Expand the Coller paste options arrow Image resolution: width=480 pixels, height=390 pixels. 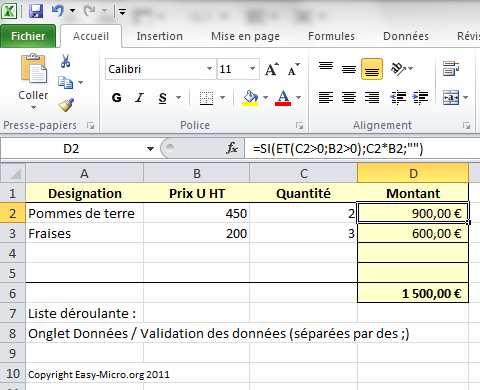click(x=33, y=107)
